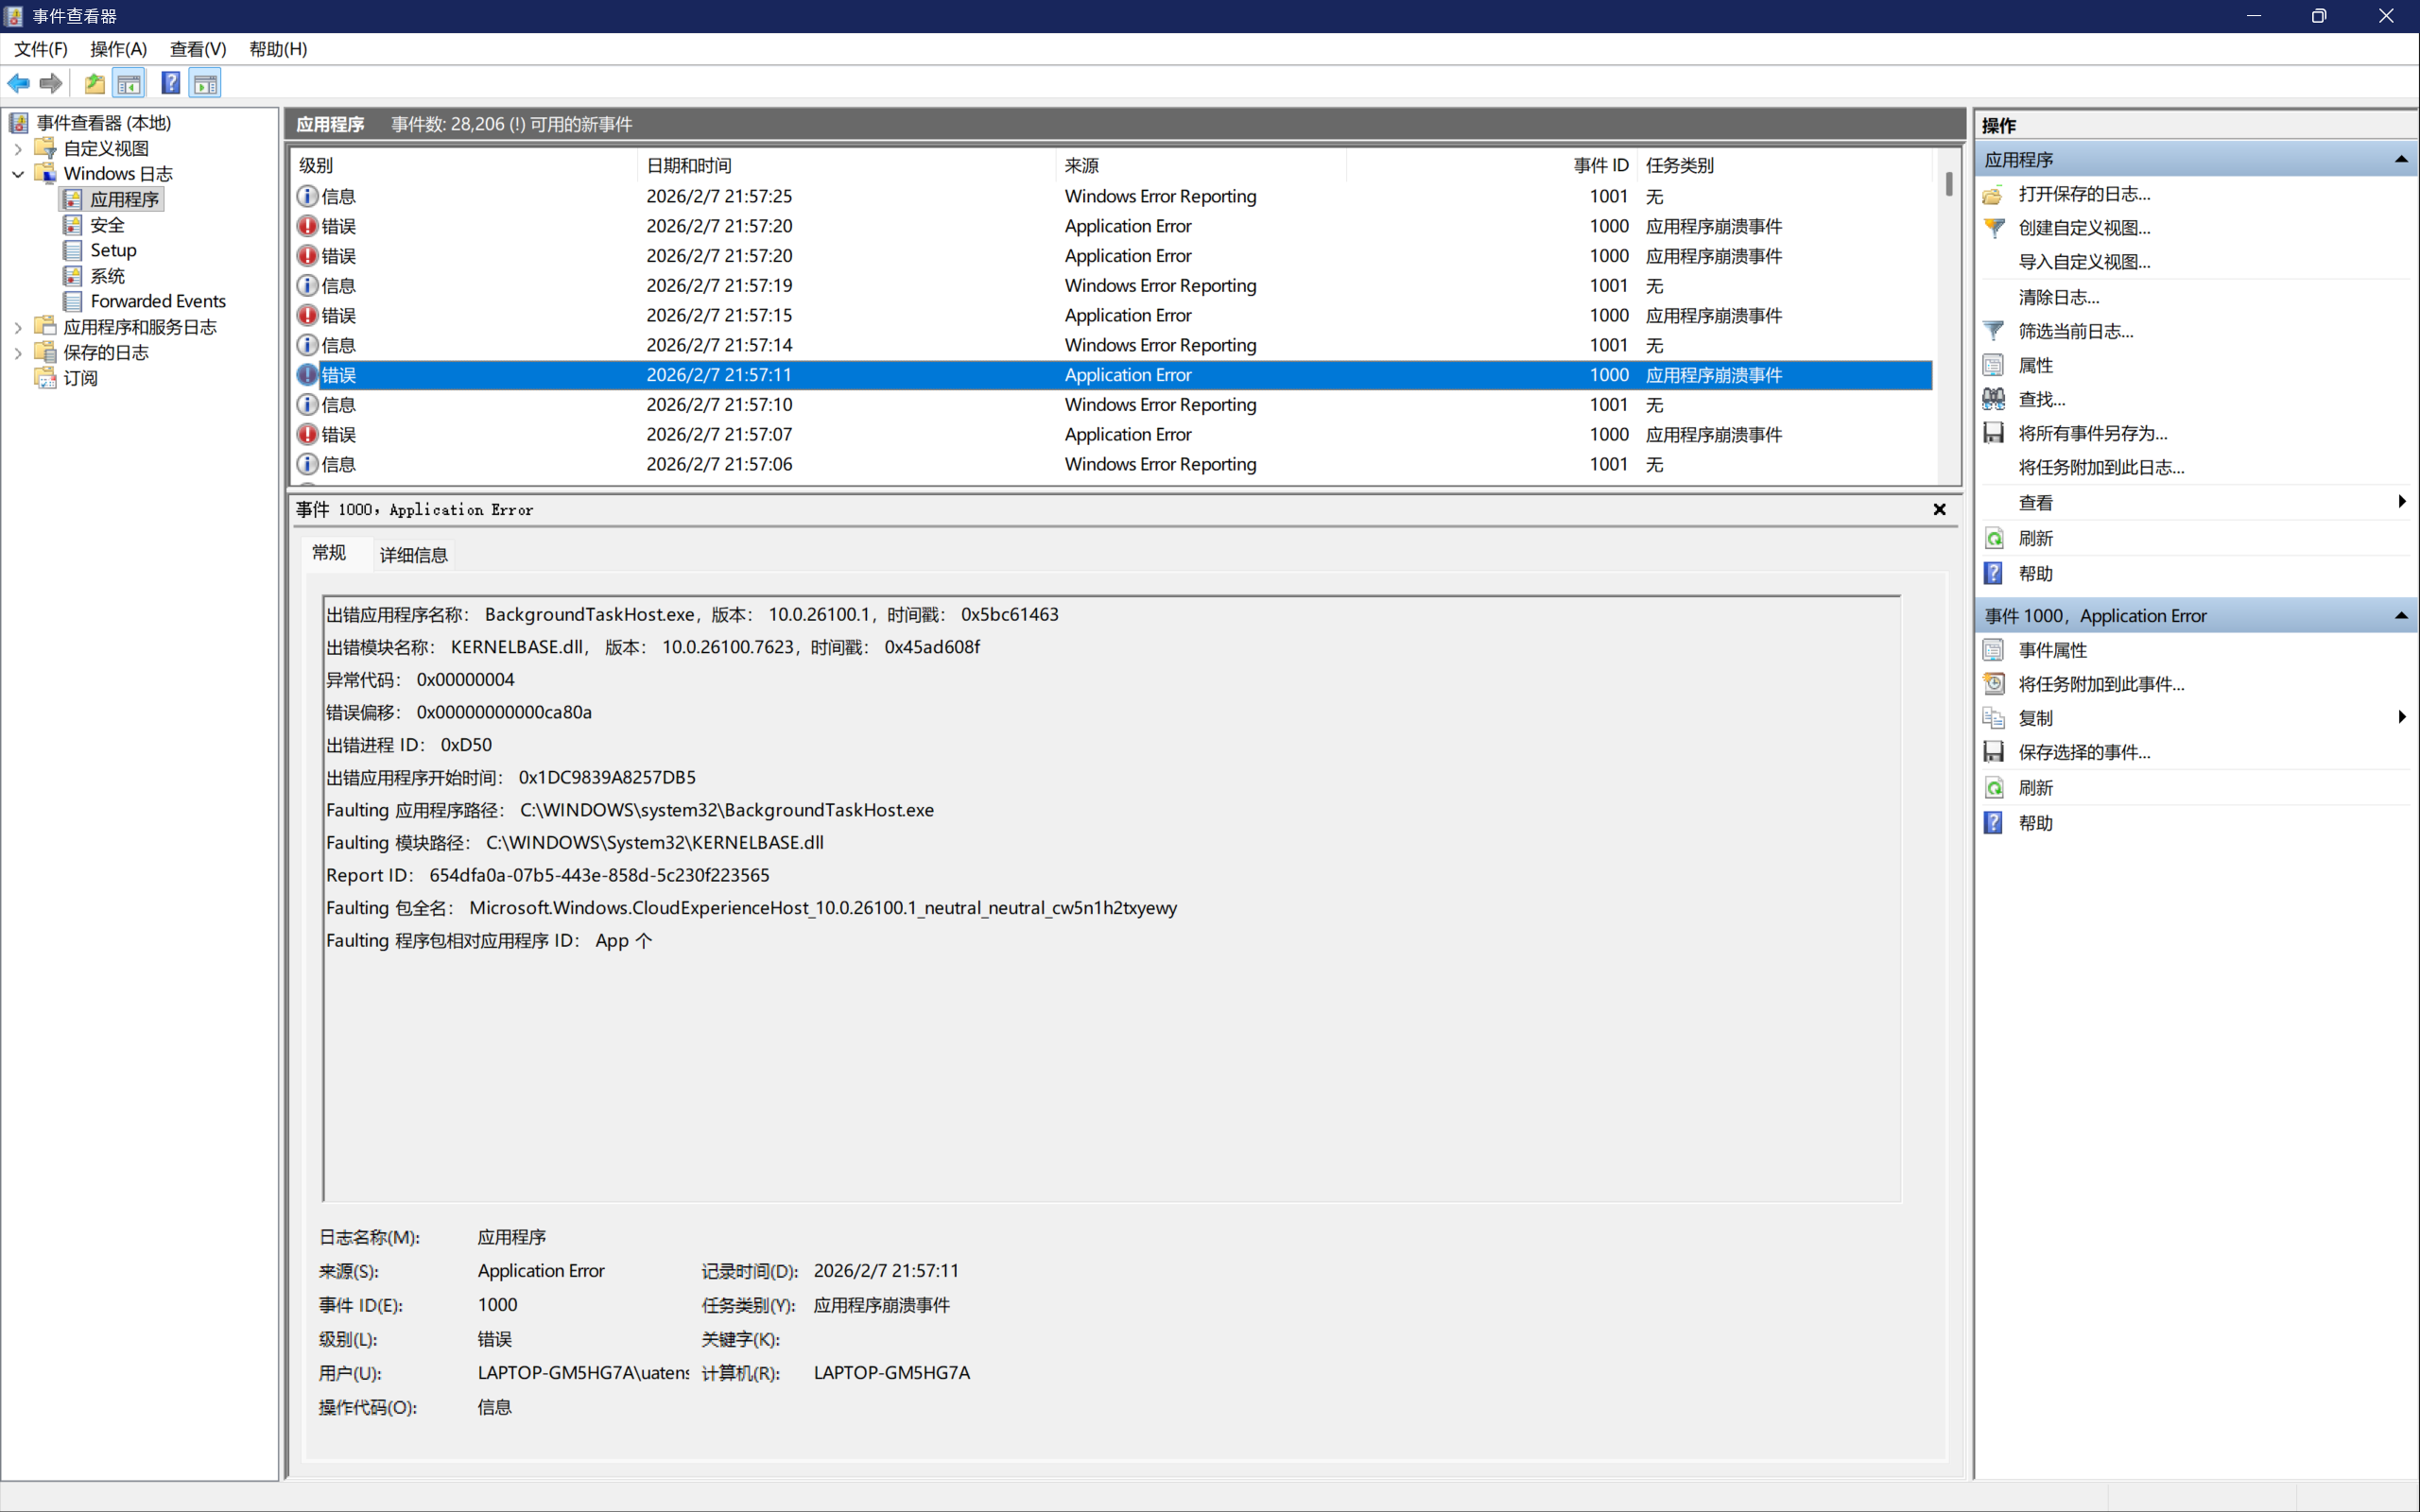2420x1512 pixels.
Task: Click the Help question mark toolbar icon
Action: [171, 84]
